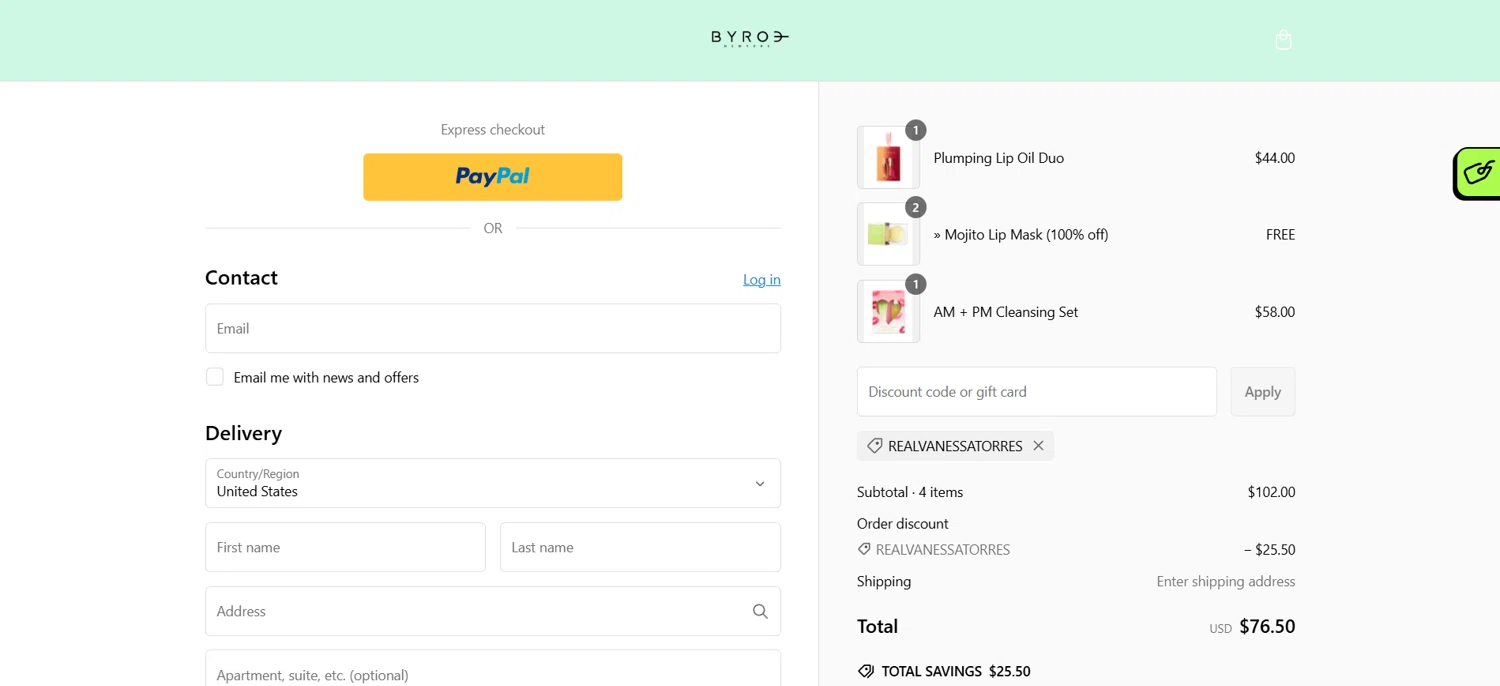Click the Order discount label

pyautogui.click(x=903, y=524)
